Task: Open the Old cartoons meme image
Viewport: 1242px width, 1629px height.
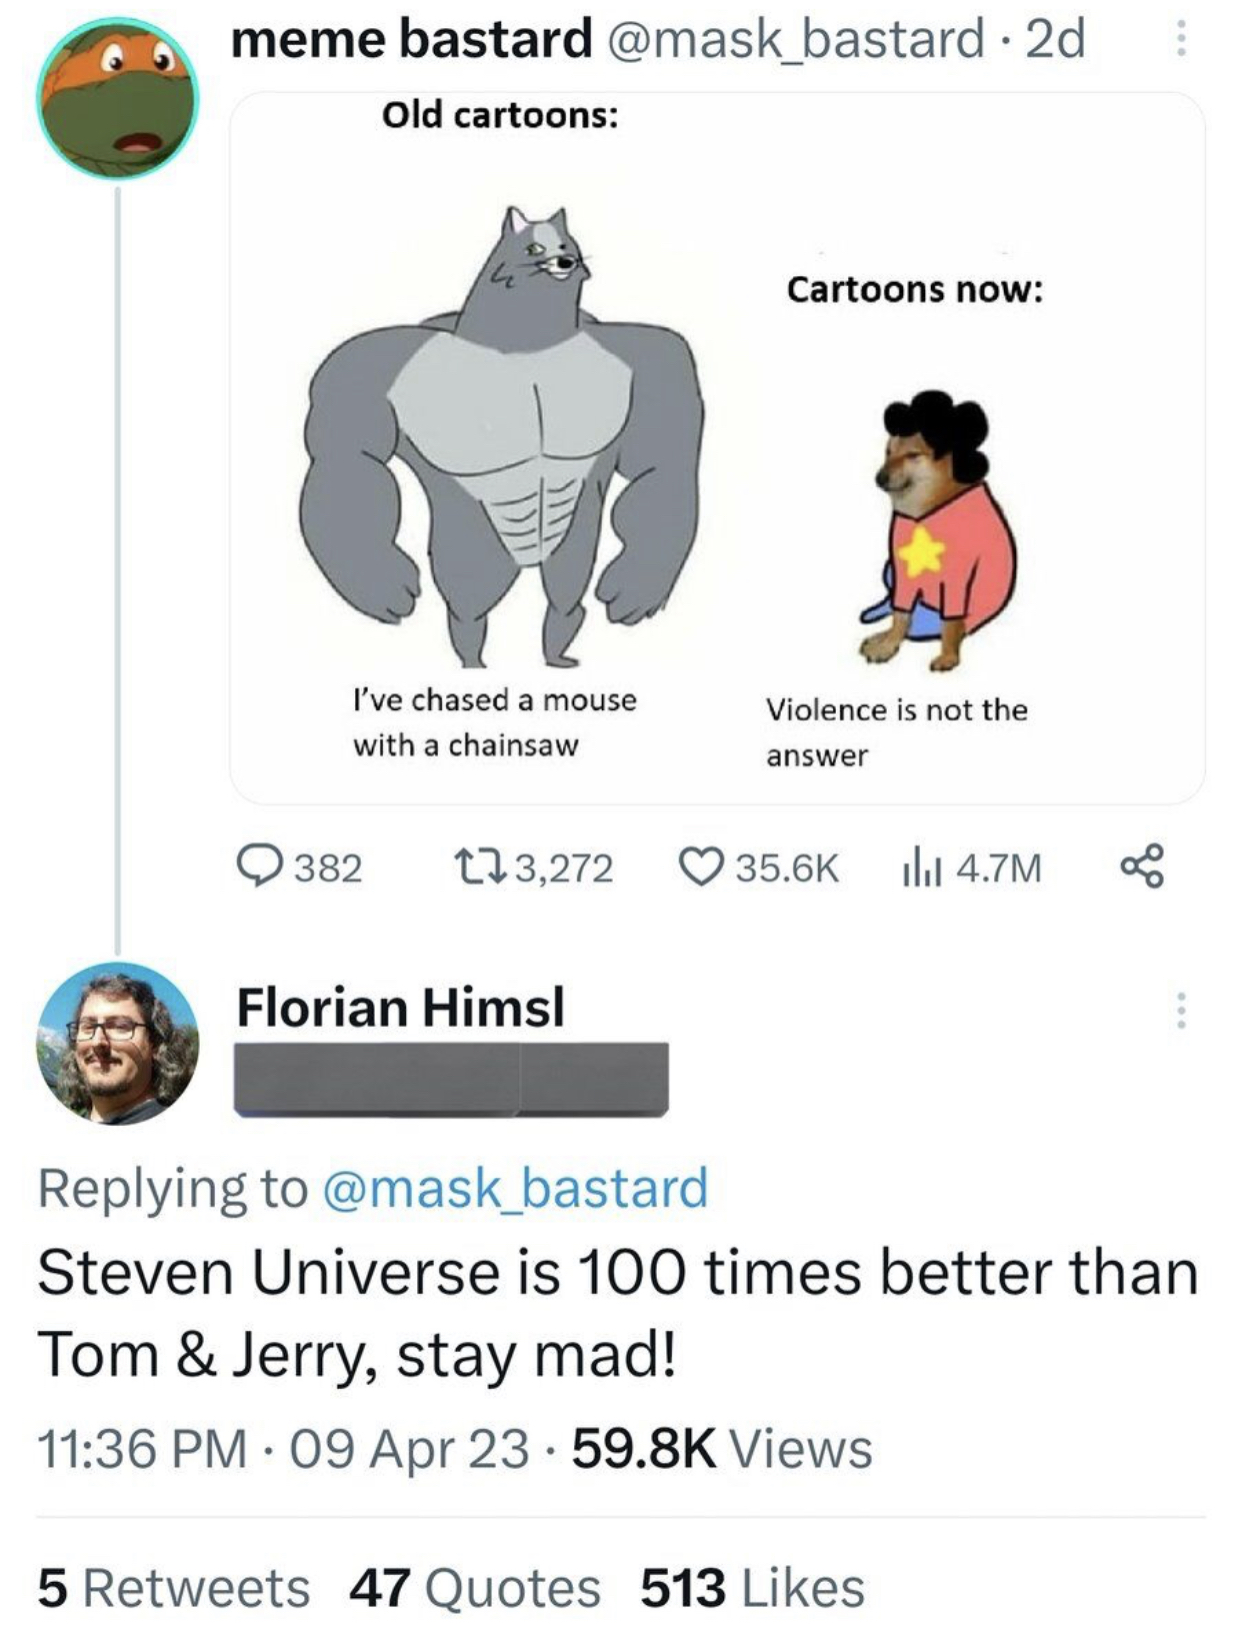Action: (717, 448)
